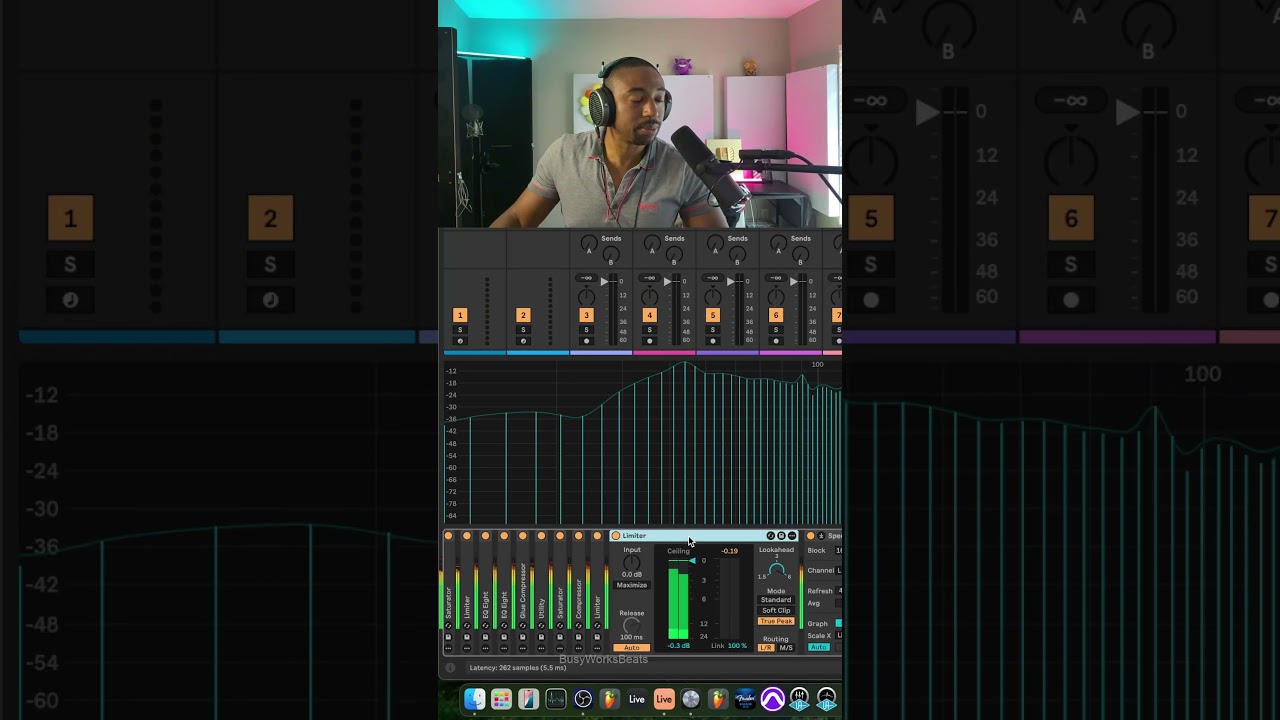1280x720 pixels.
Task: Toggle the Compressor device activator
Action: point(579,536)
